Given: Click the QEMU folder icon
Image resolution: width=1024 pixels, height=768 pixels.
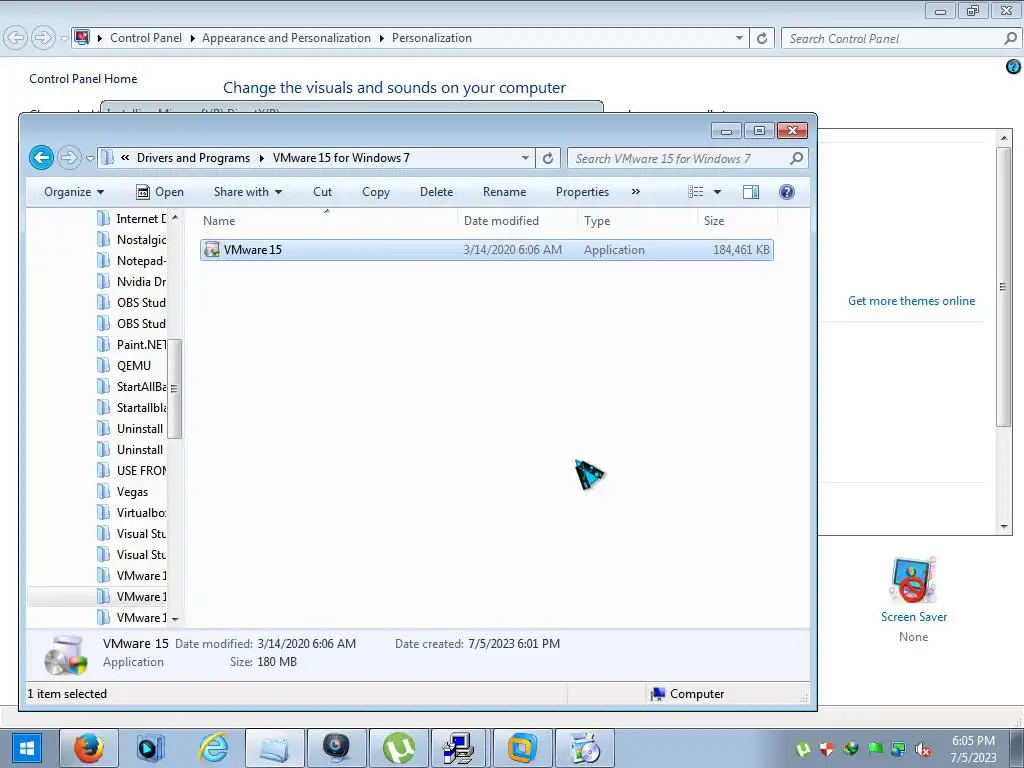Looking at the screenshot, I should [103, 366].
